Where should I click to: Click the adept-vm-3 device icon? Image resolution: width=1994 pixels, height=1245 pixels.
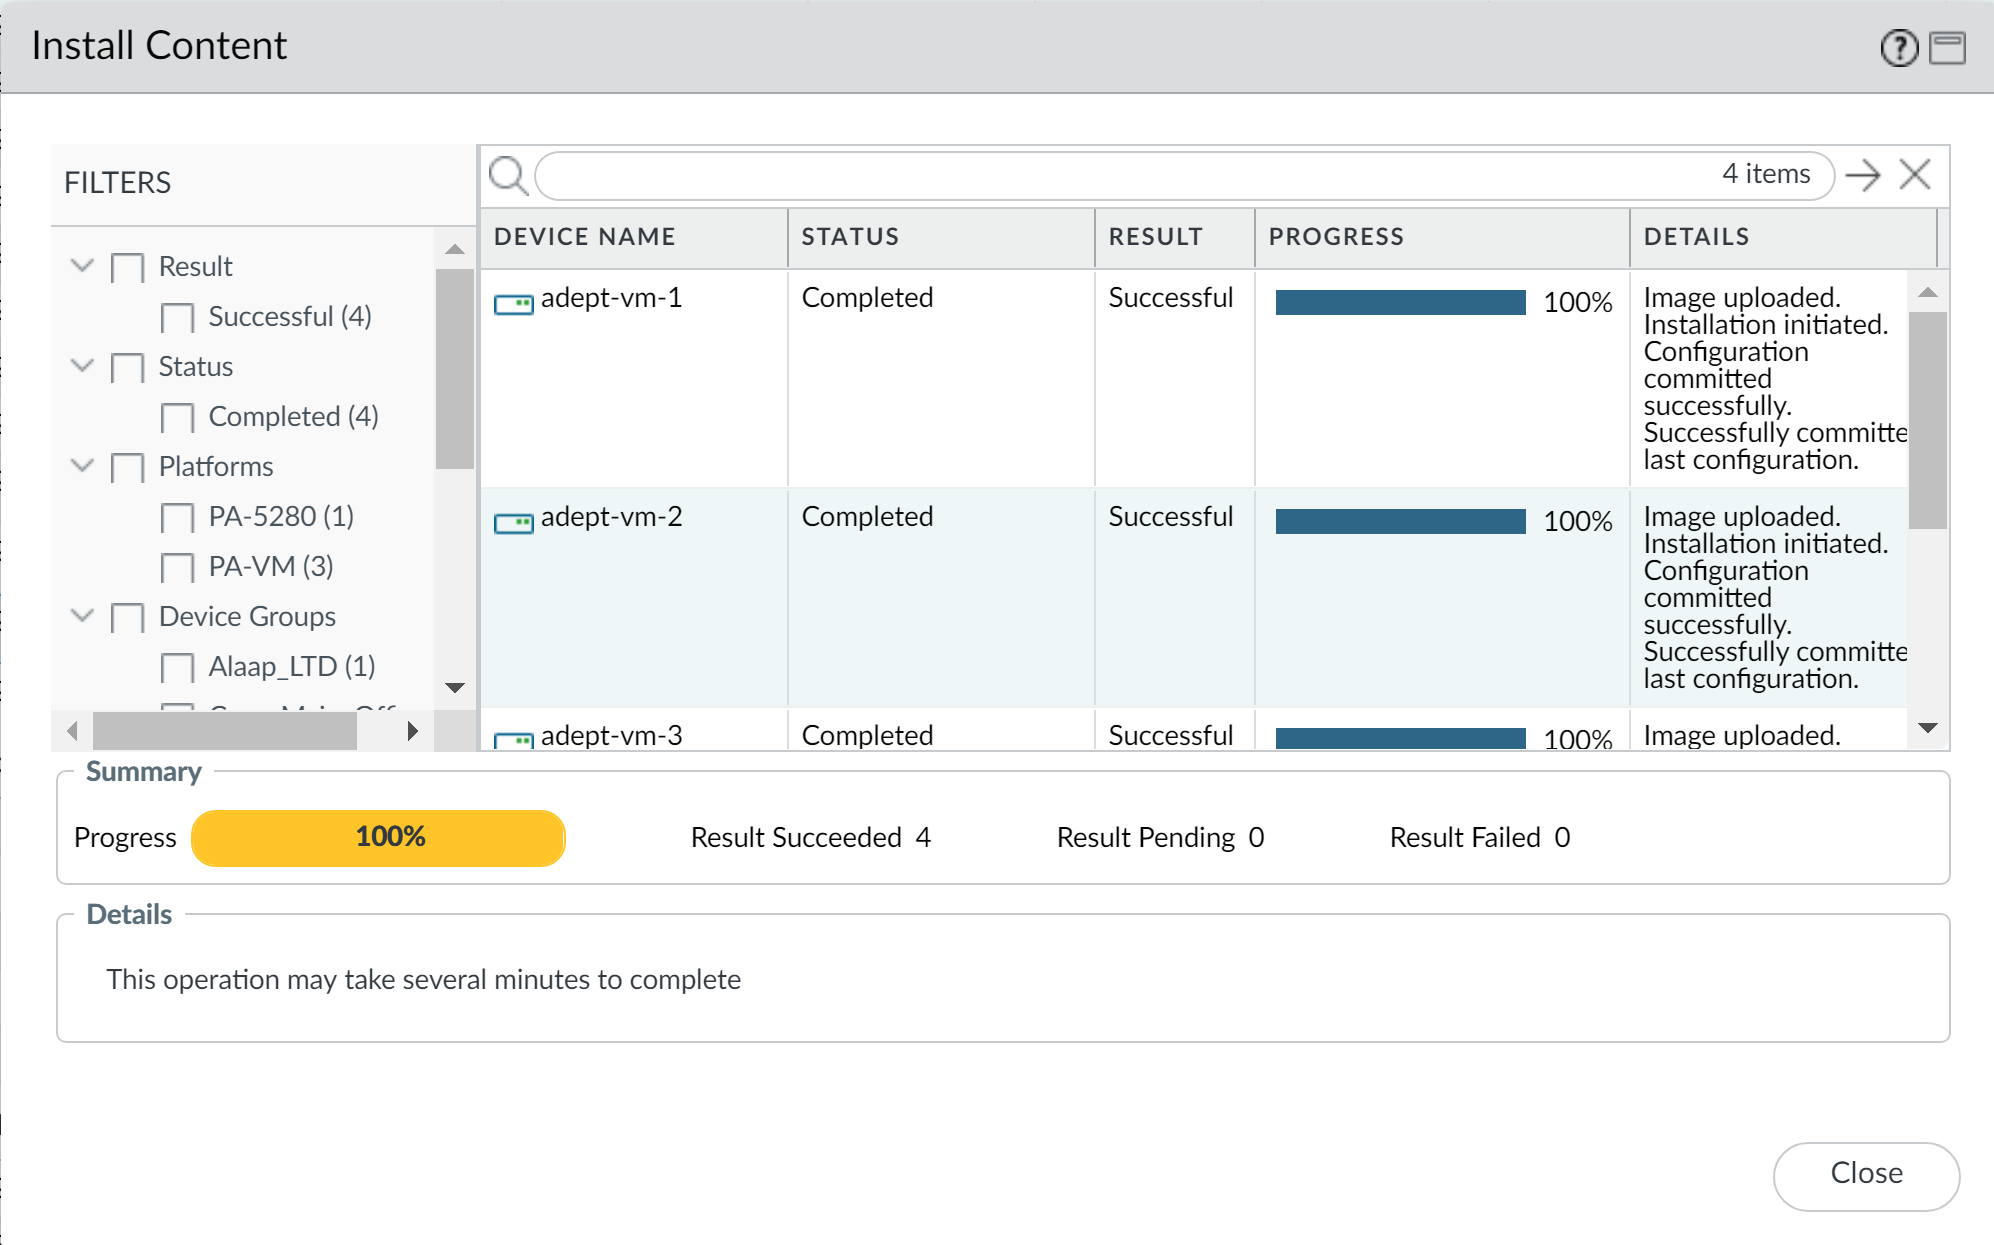[x=514, y=740]
